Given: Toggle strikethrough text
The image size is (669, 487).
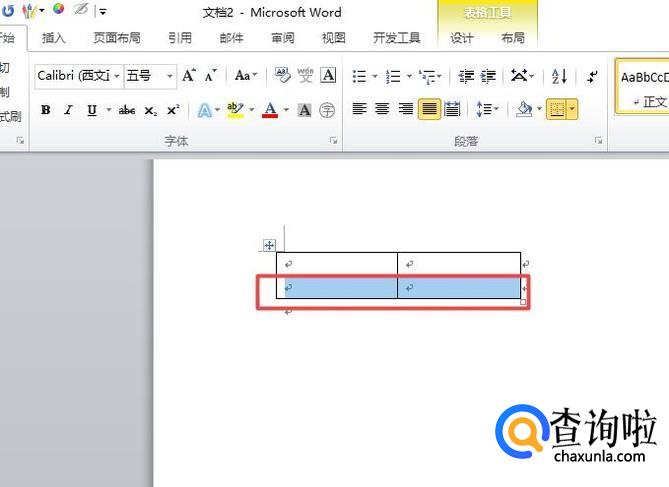Looking at the screenshot, I should (x=127, y=110).
